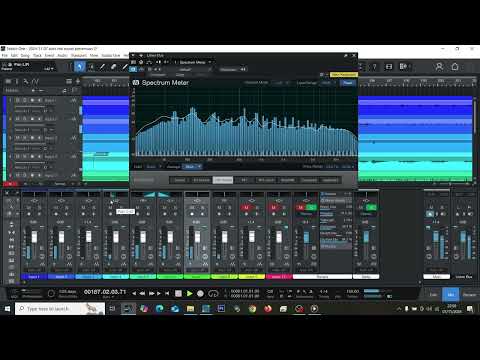Toggle the loop button in transport
The width and height of the screenshot is (480, 360).
(x=213, y=293)
